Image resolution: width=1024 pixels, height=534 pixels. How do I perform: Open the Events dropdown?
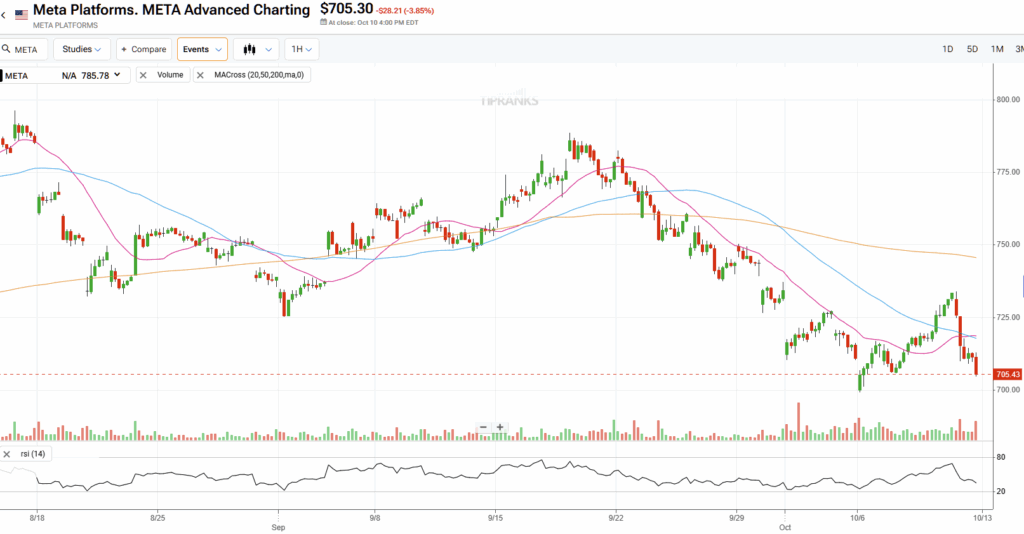tap(201, 49)
